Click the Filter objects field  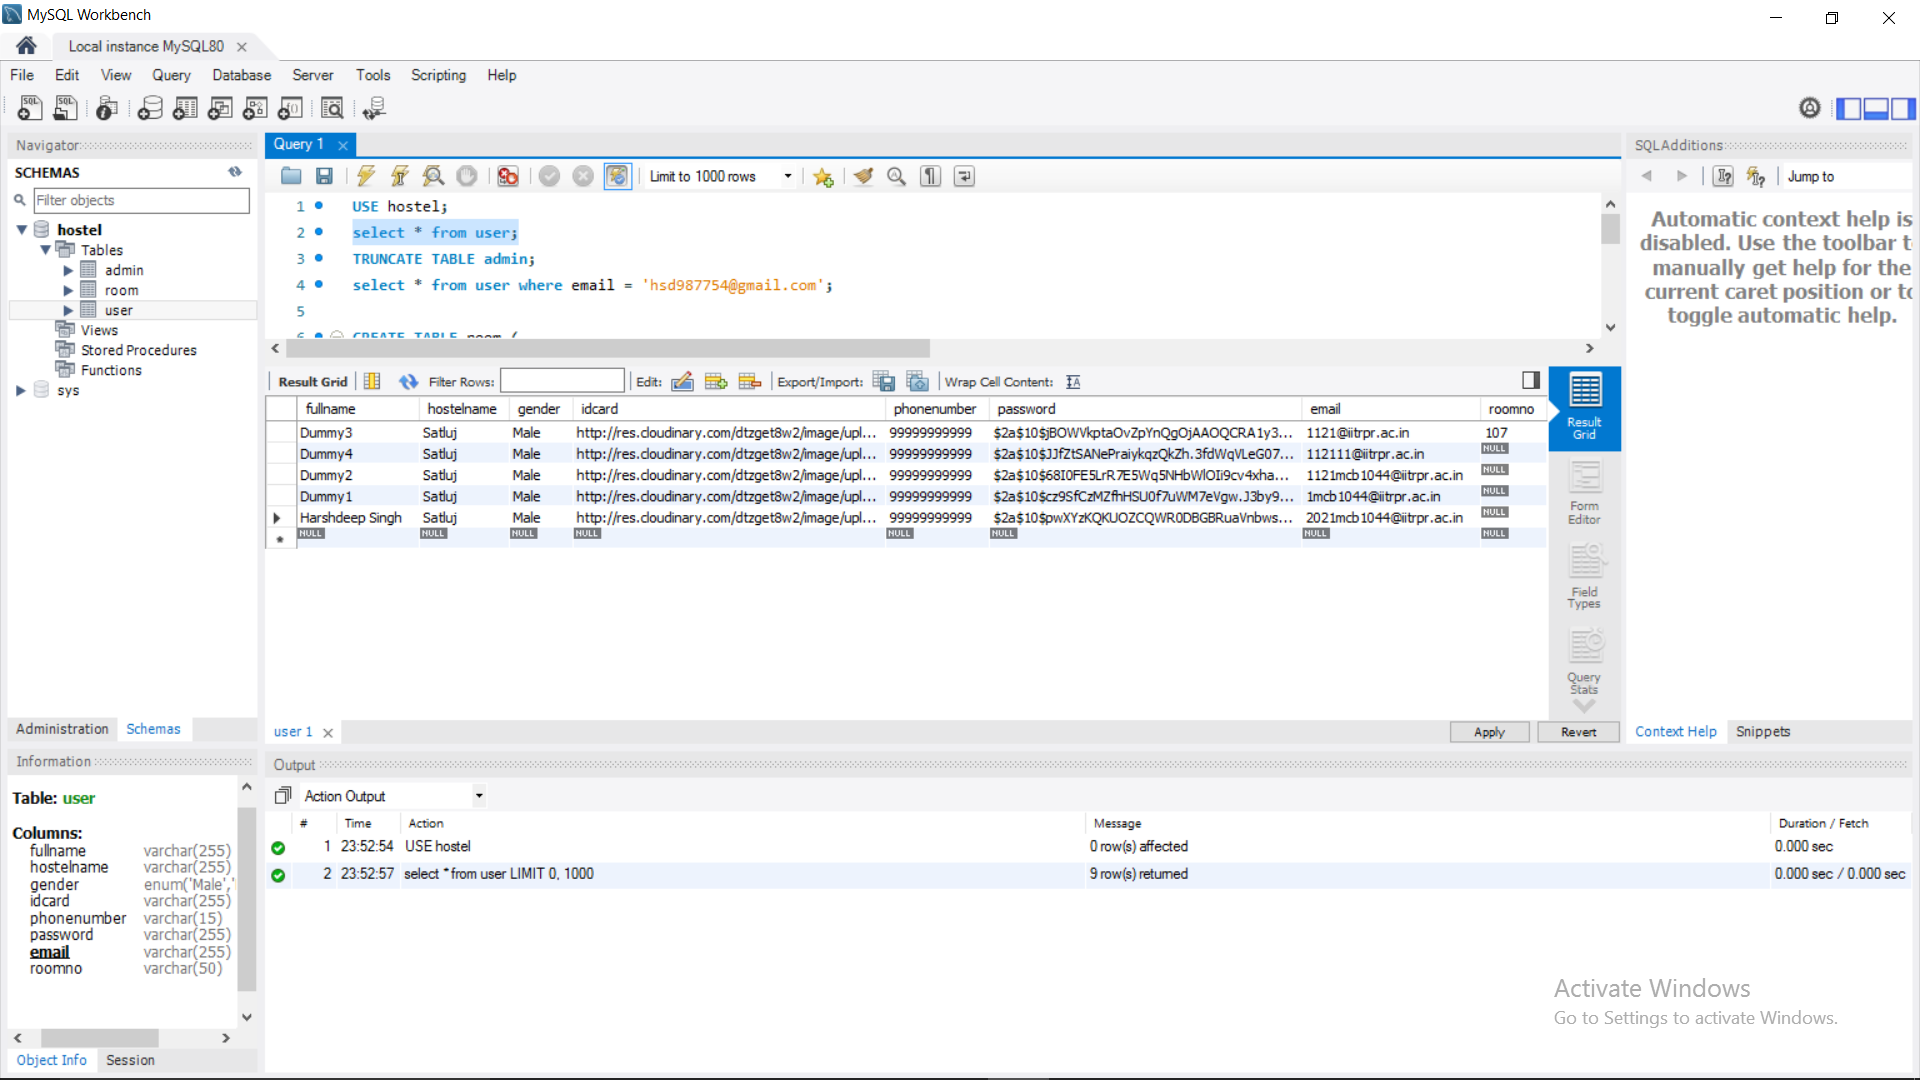click(x=141, y=200)
